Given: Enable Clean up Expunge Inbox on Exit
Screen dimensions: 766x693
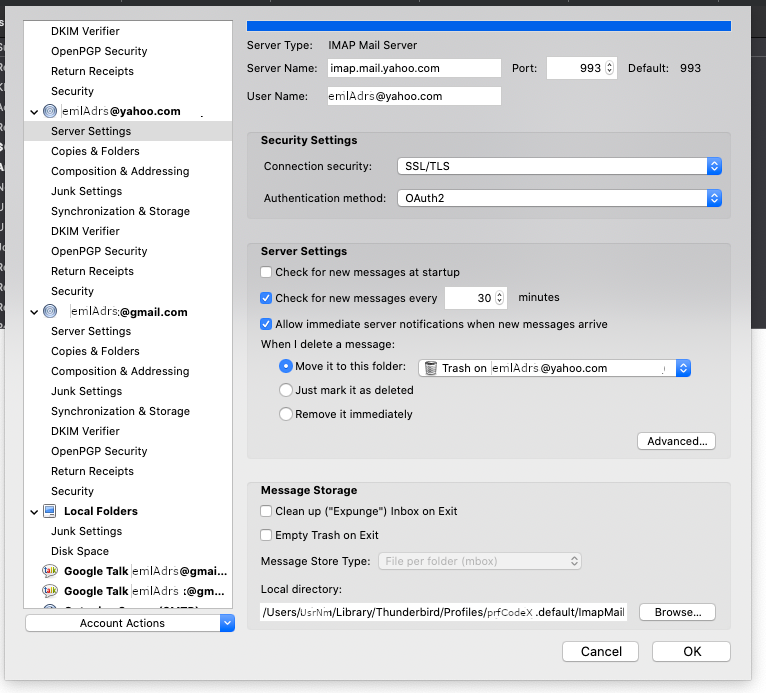Looking at the screenshot, I should pos(266,511).
